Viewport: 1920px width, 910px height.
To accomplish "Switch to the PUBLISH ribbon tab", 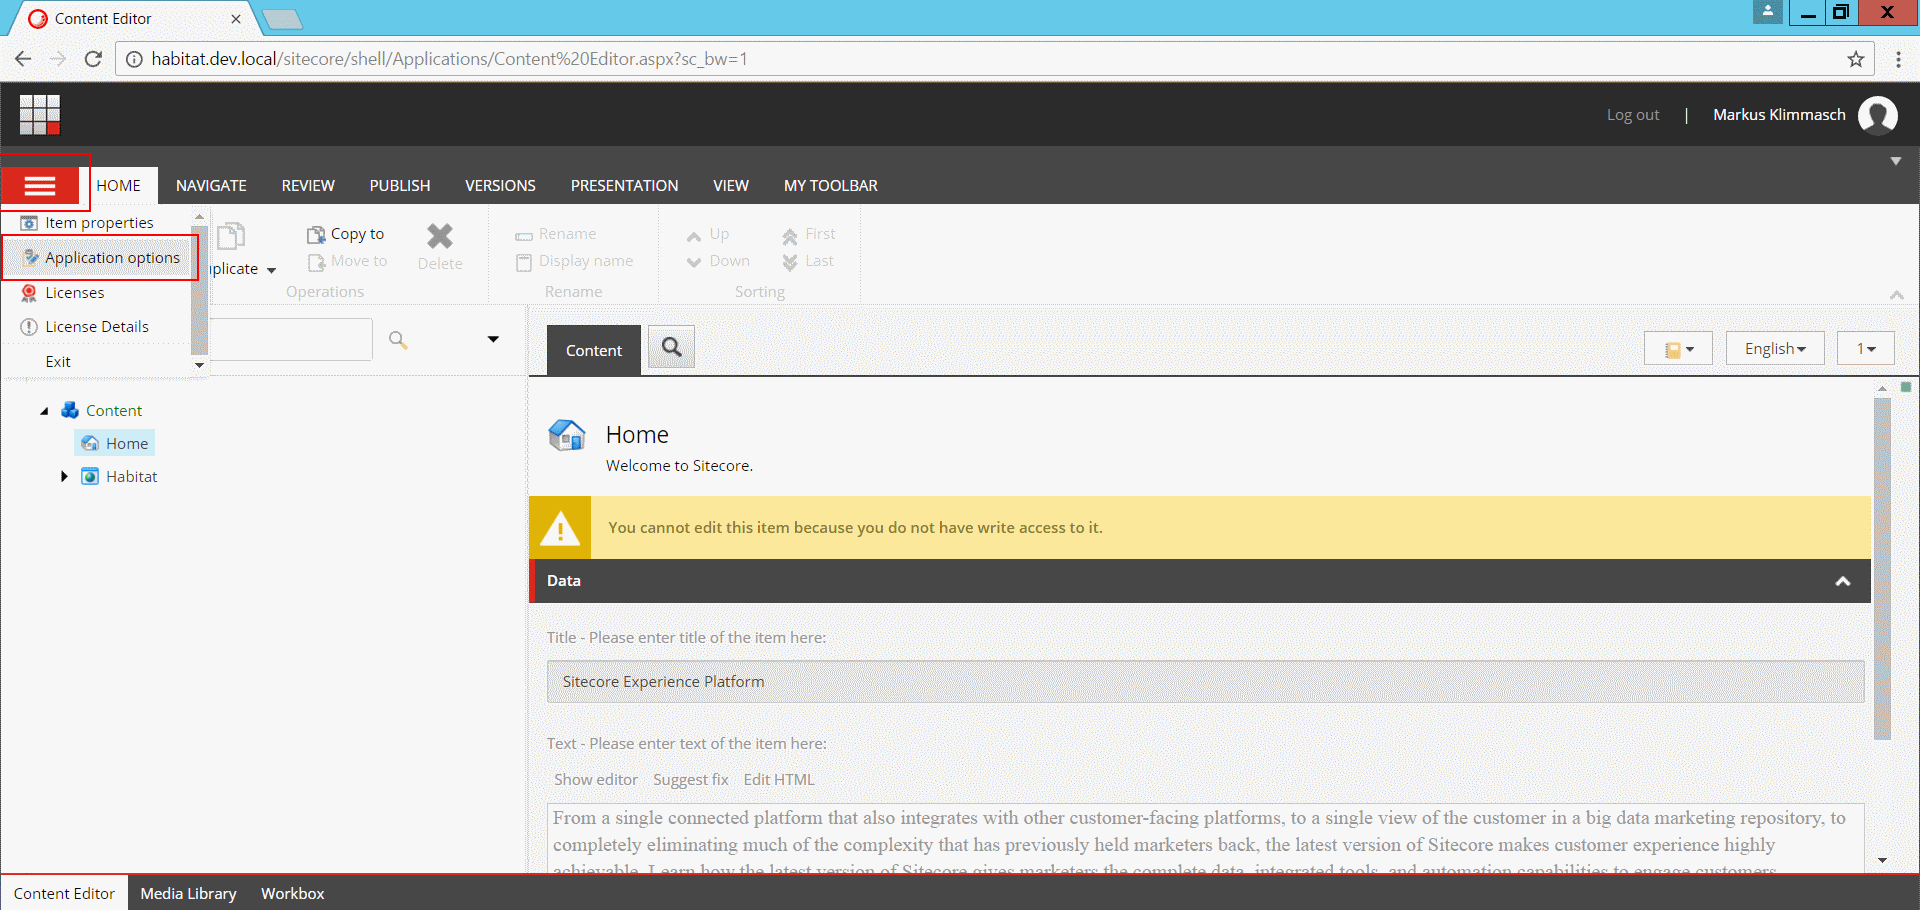I will point(400,186).
